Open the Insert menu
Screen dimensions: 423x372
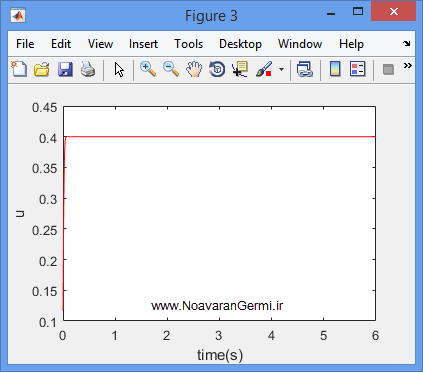(143, 44)
